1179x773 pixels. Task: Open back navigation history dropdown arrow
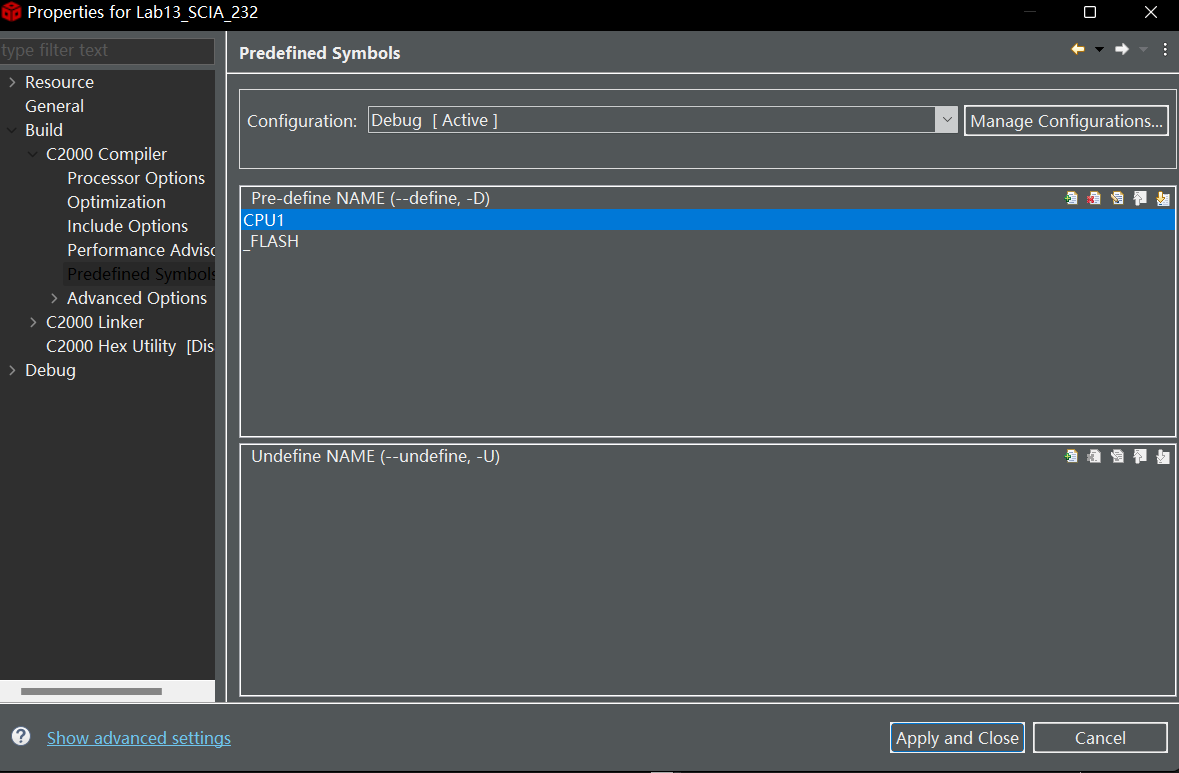pos(1099,49)
